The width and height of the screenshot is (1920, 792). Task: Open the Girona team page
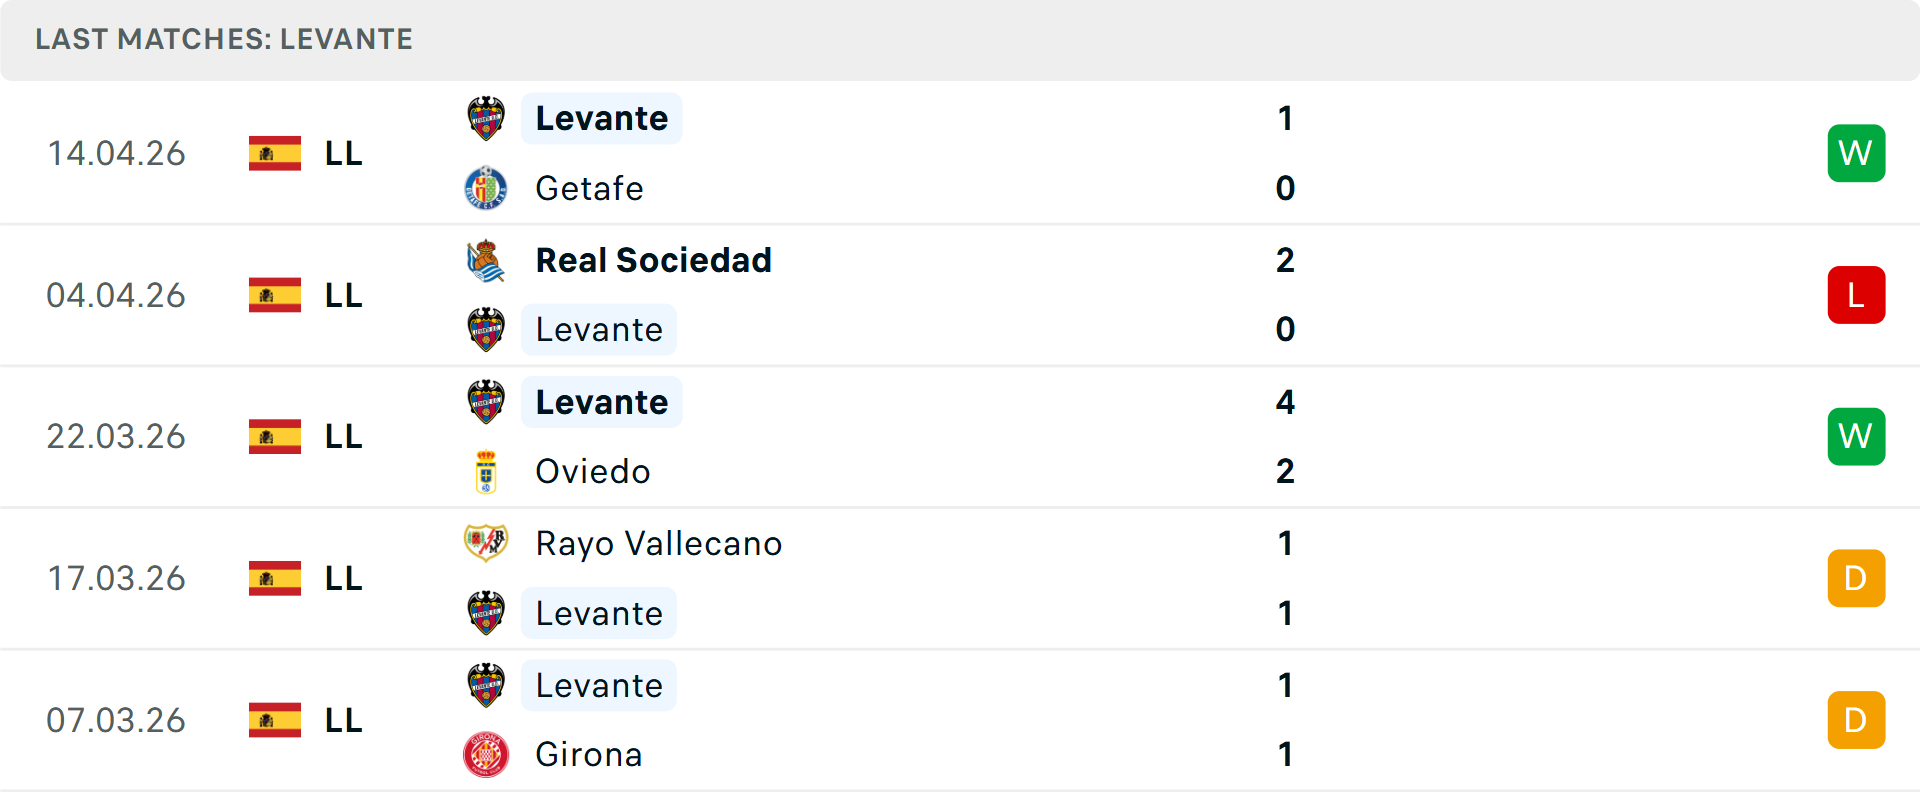point(588,755)
